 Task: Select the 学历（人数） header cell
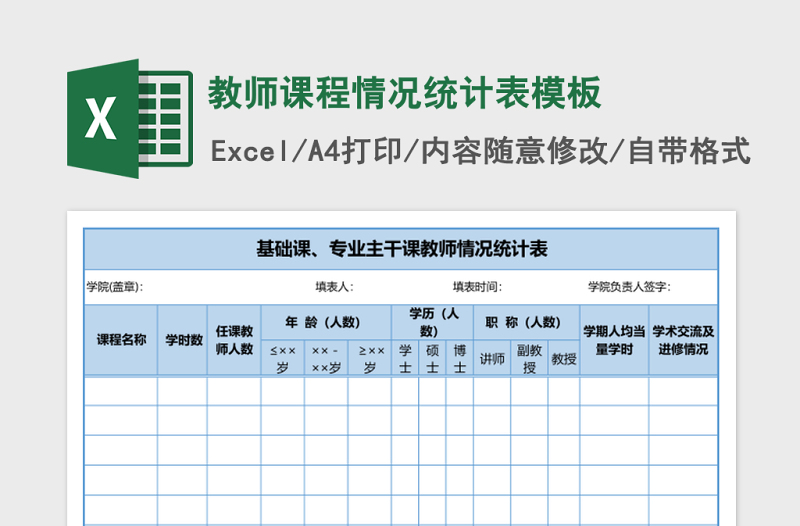(x=433, y=322)
